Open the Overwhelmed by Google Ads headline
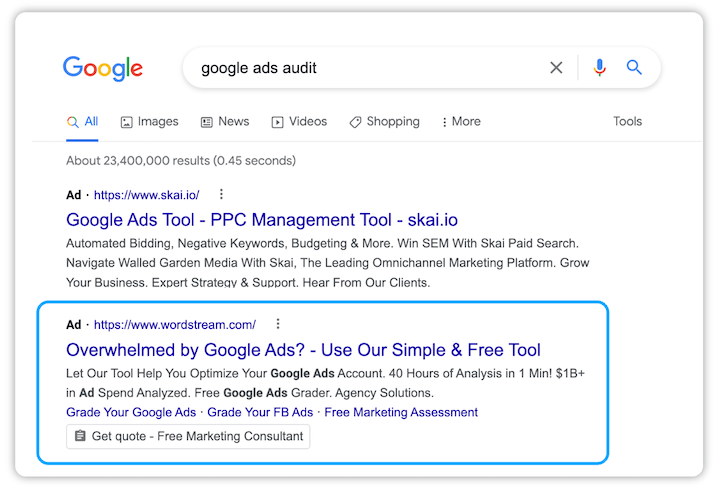 (x=303, y=350)
